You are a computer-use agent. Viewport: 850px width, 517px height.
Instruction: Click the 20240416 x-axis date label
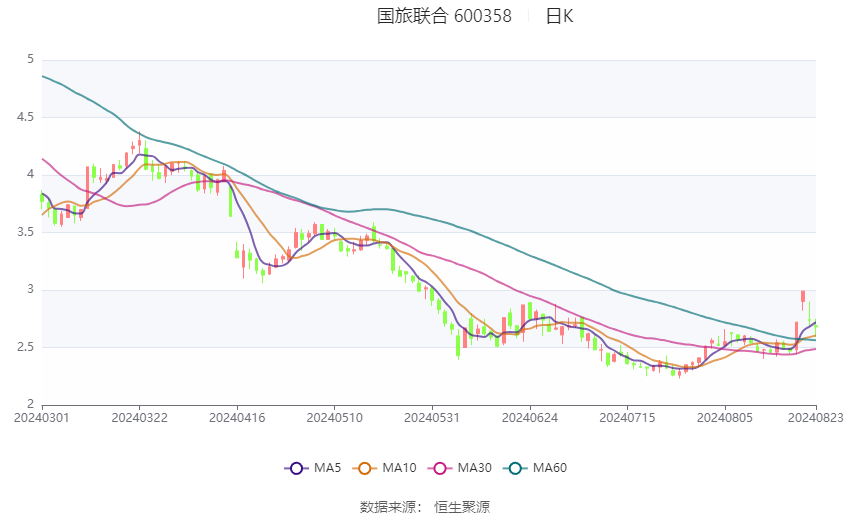coord(237,418)
